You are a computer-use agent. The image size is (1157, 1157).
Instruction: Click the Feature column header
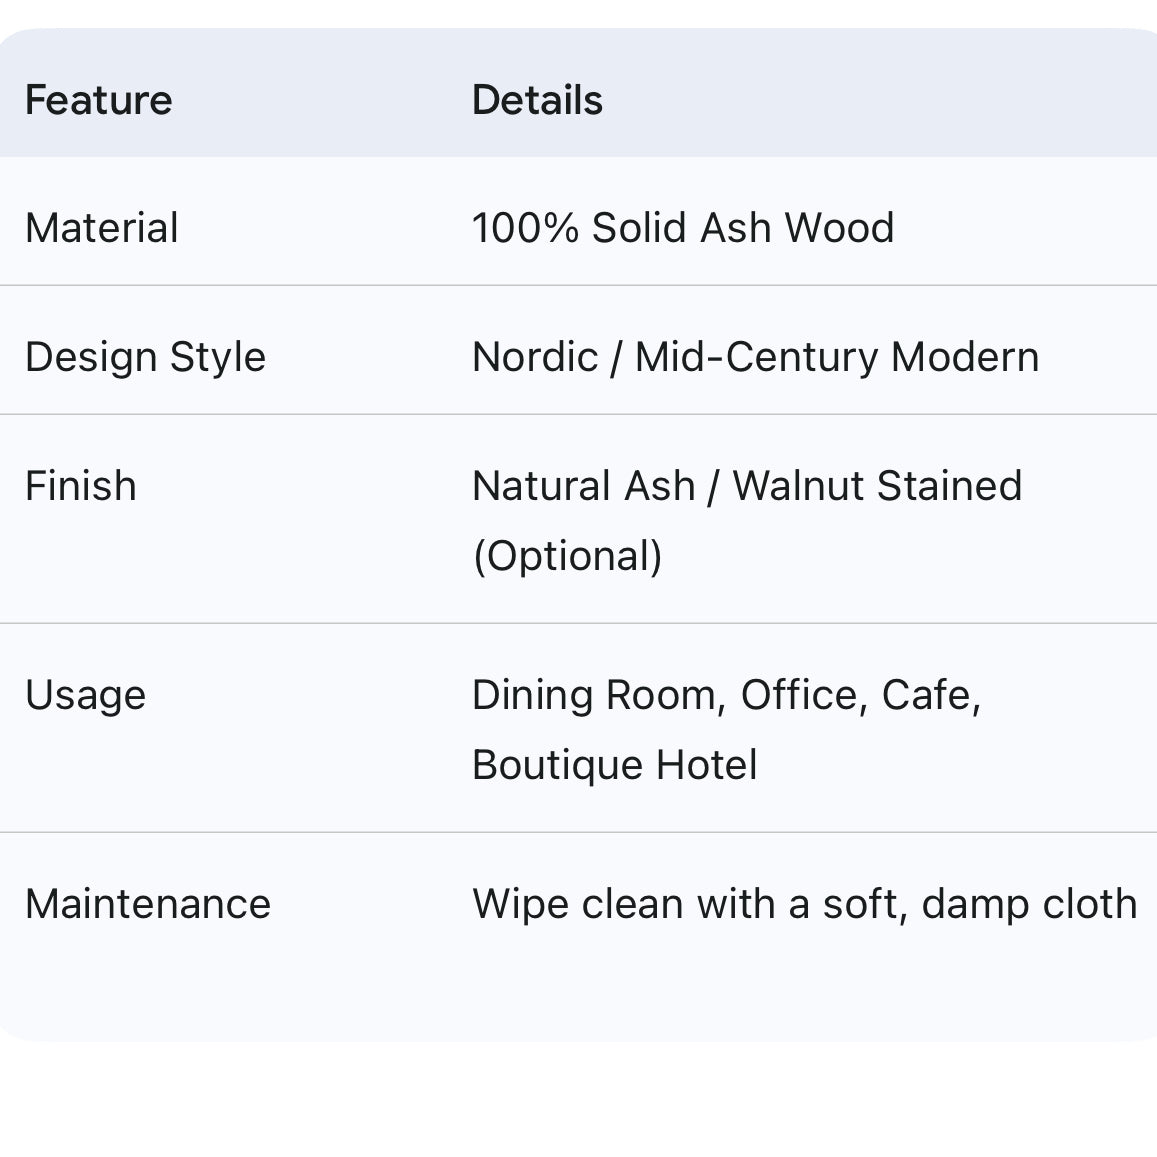point(98,100)
